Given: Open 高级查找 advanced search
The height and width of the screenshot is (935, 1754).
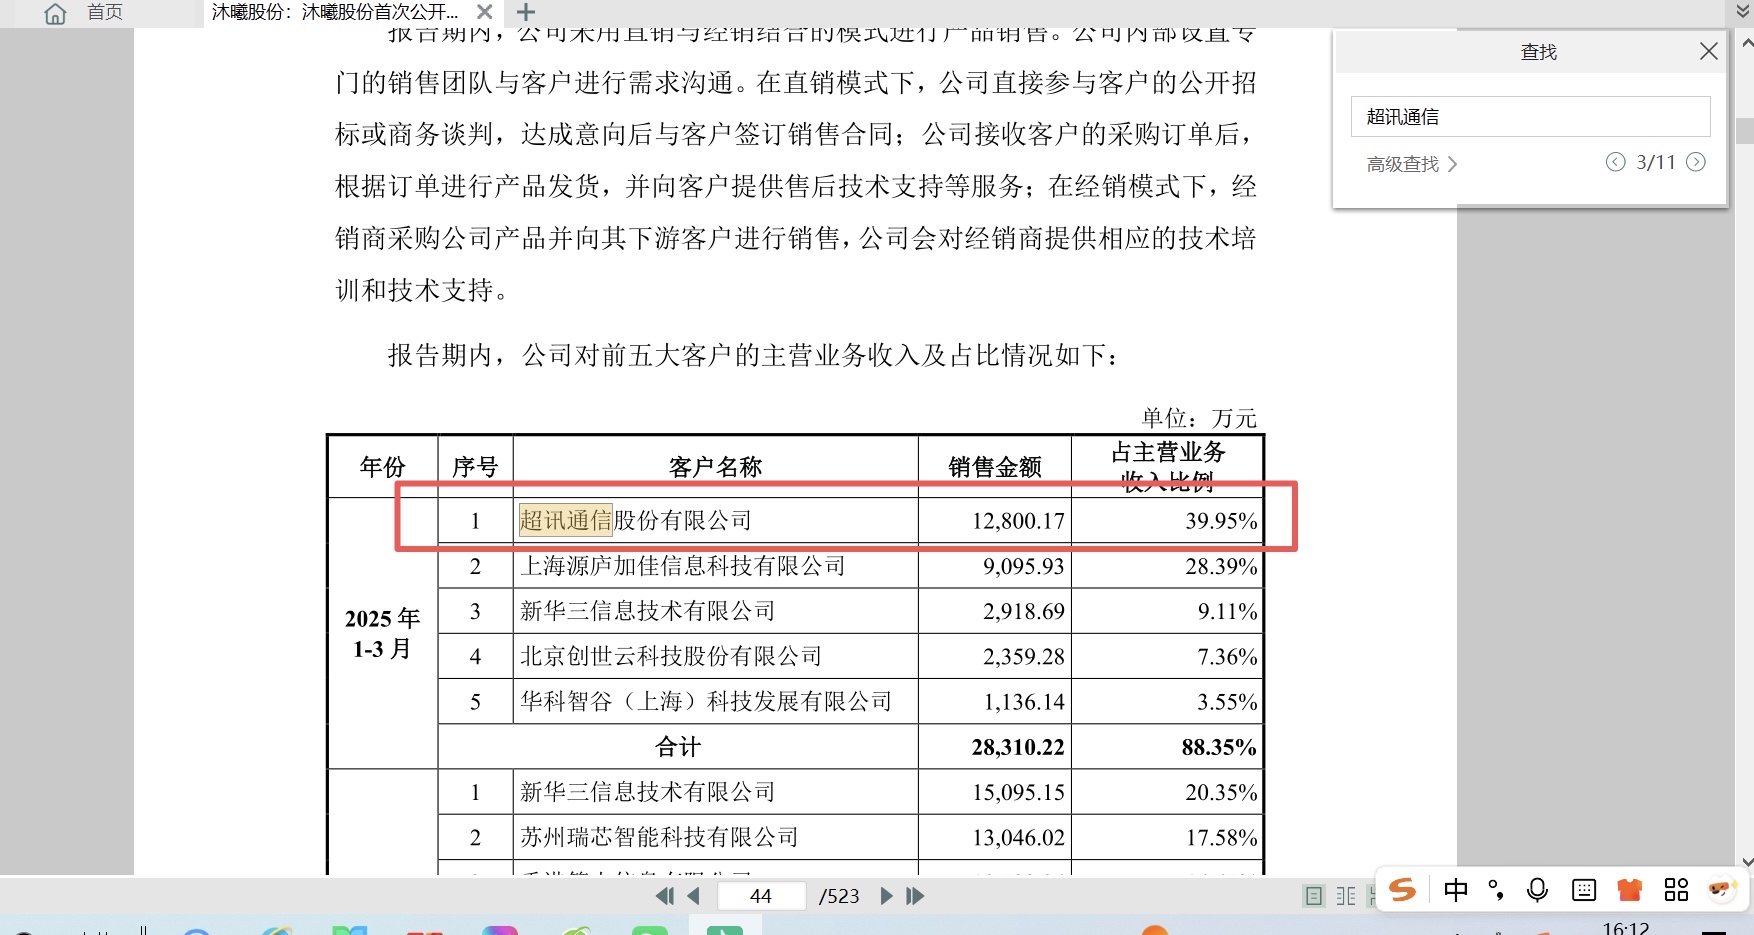Looking at the screenshot, I should [1412, 164].
